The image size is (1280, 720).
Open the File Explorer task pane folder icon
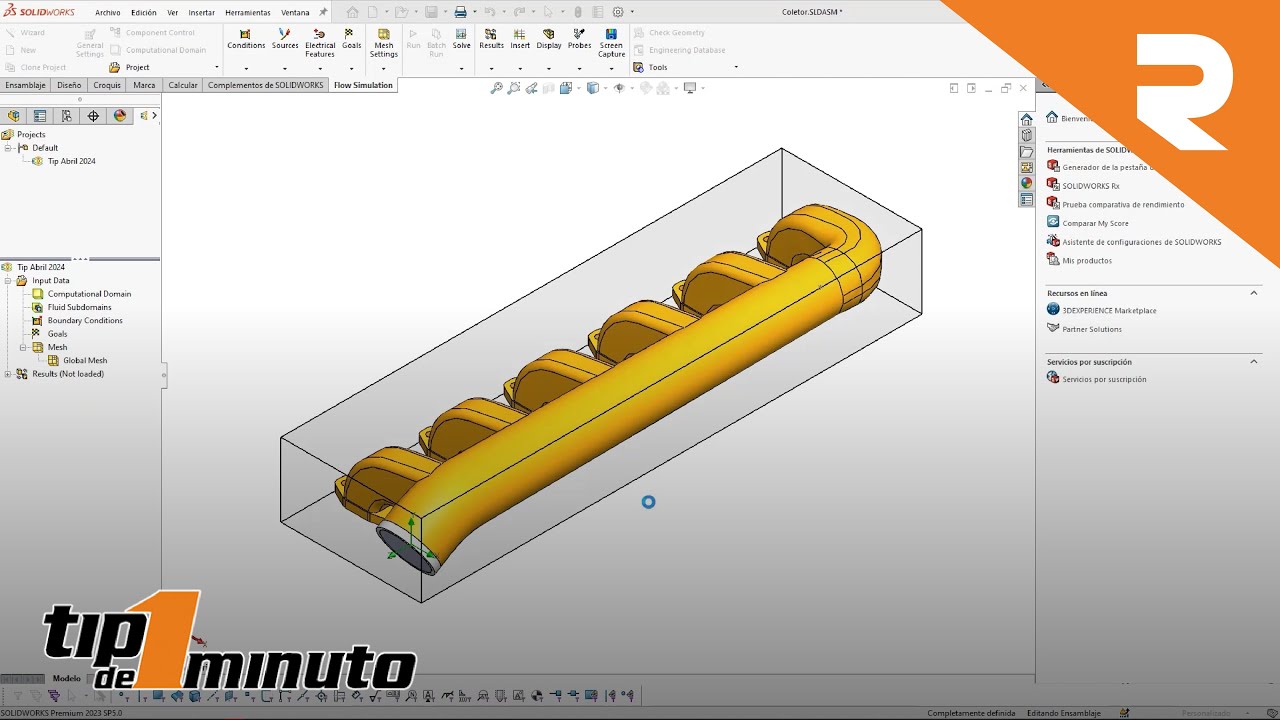tap(1027, 152)
